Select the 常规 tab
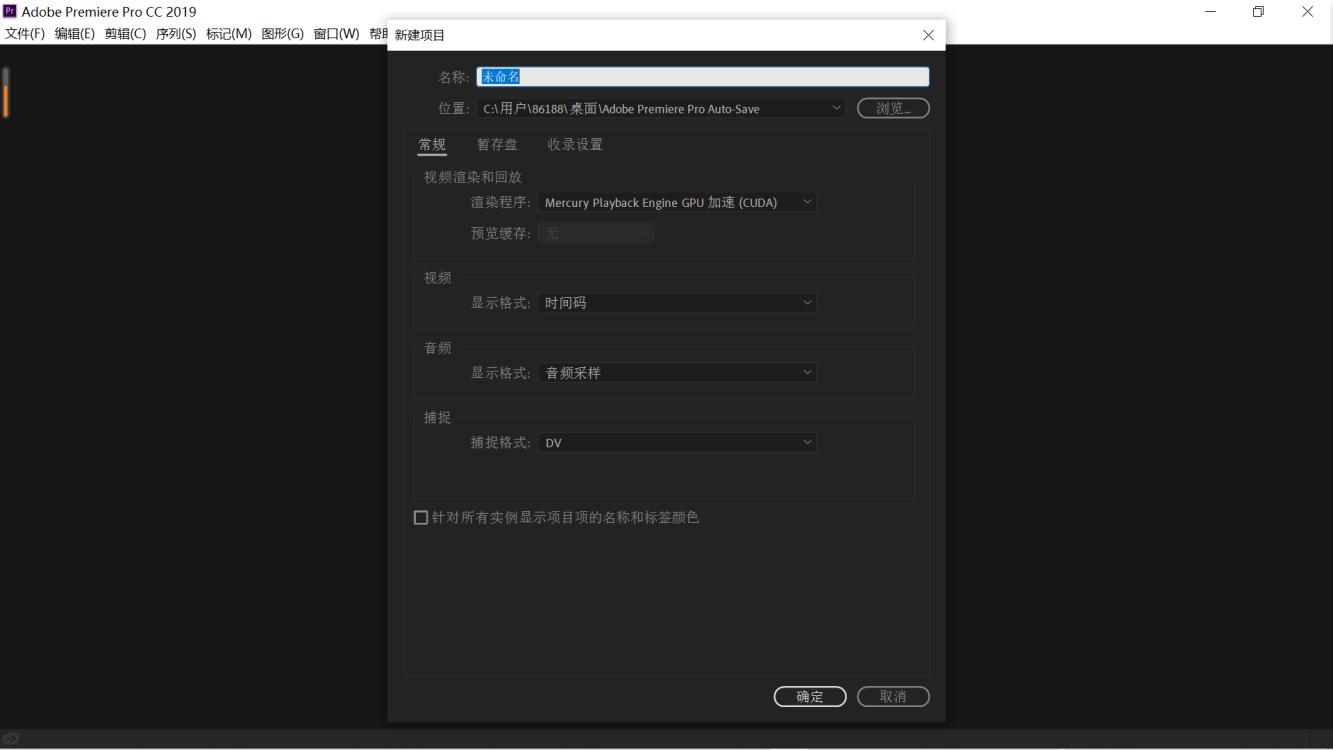The image size is (1333, 750). [432, 144]
